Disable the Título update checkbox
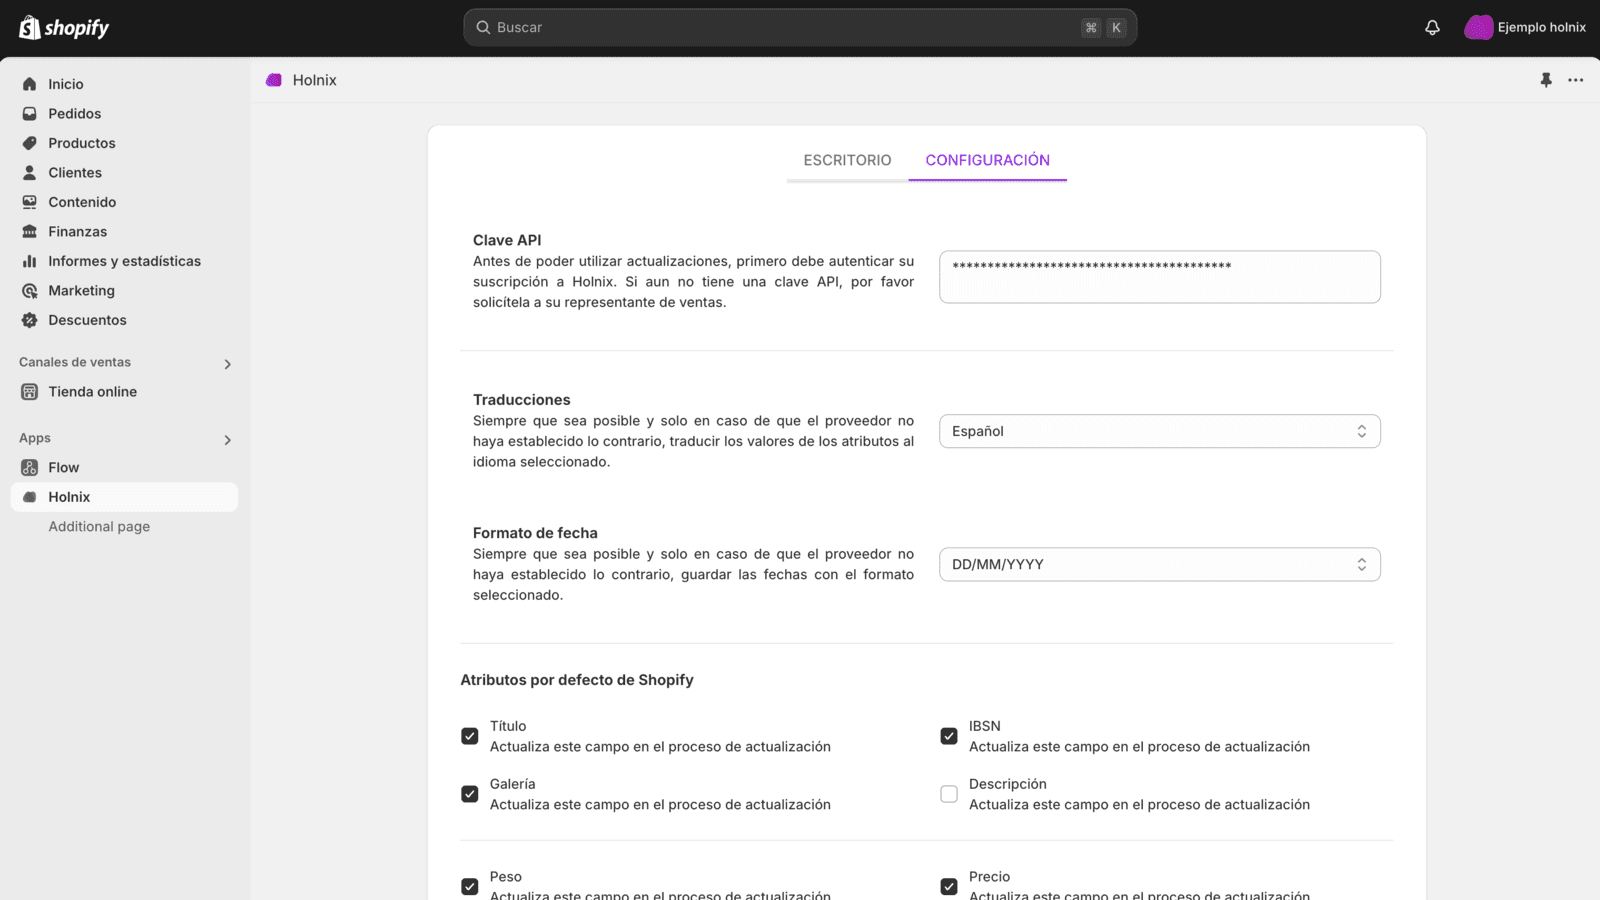 coord(469,736)
